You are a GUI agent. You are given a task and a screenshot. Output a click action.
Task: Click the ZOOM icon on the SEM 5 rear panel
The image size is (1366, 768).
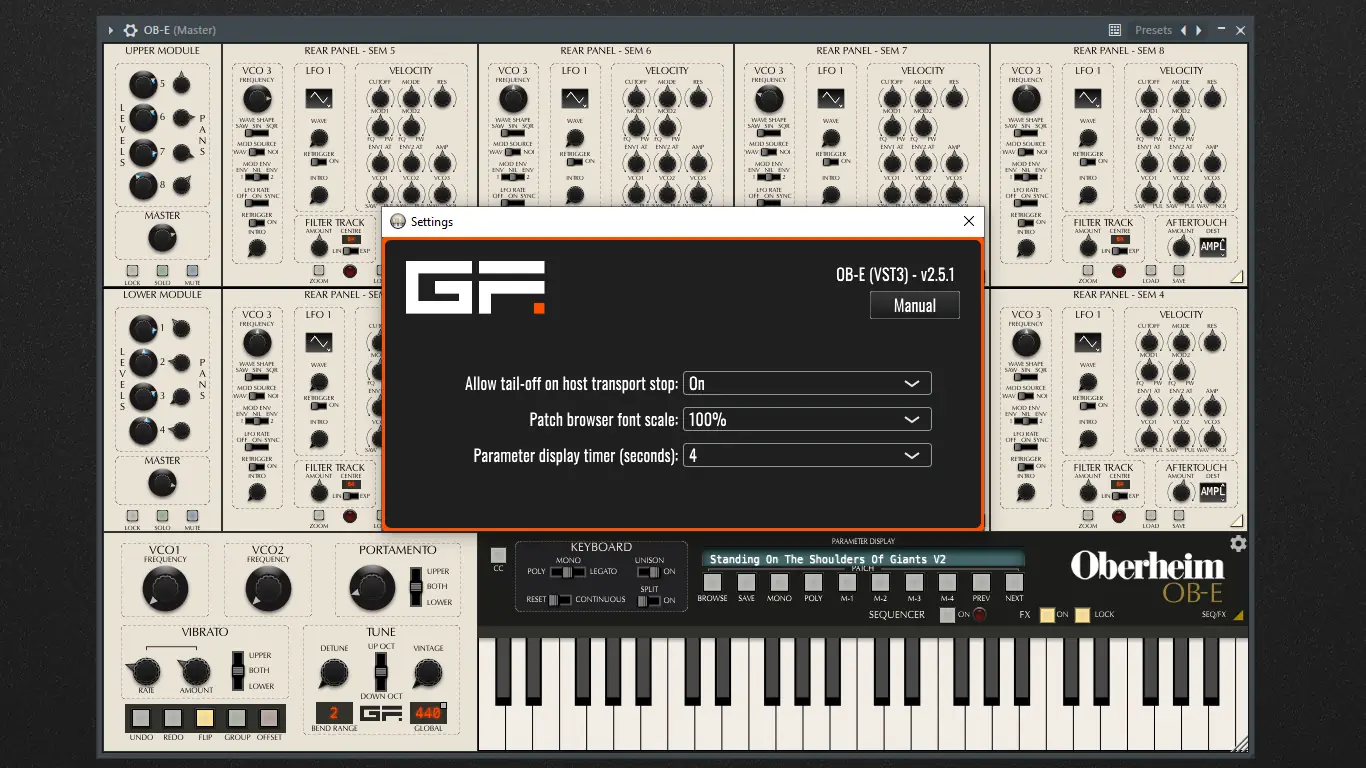pyautogui.click(x=319, y=270)
